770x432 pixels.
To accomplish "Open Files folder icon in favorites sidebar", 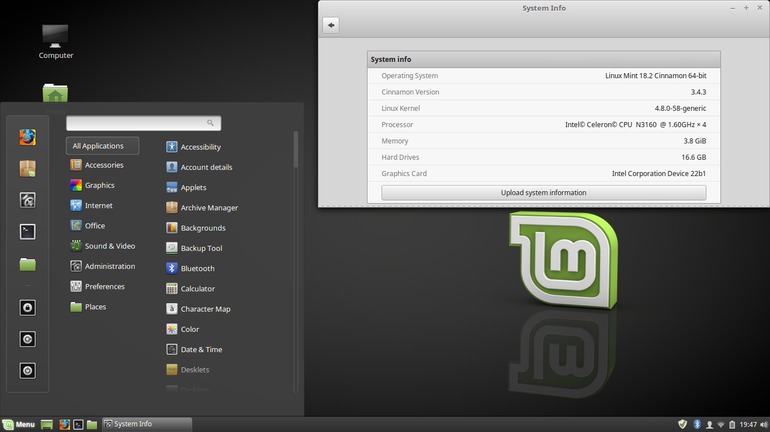I will (28, 264).
